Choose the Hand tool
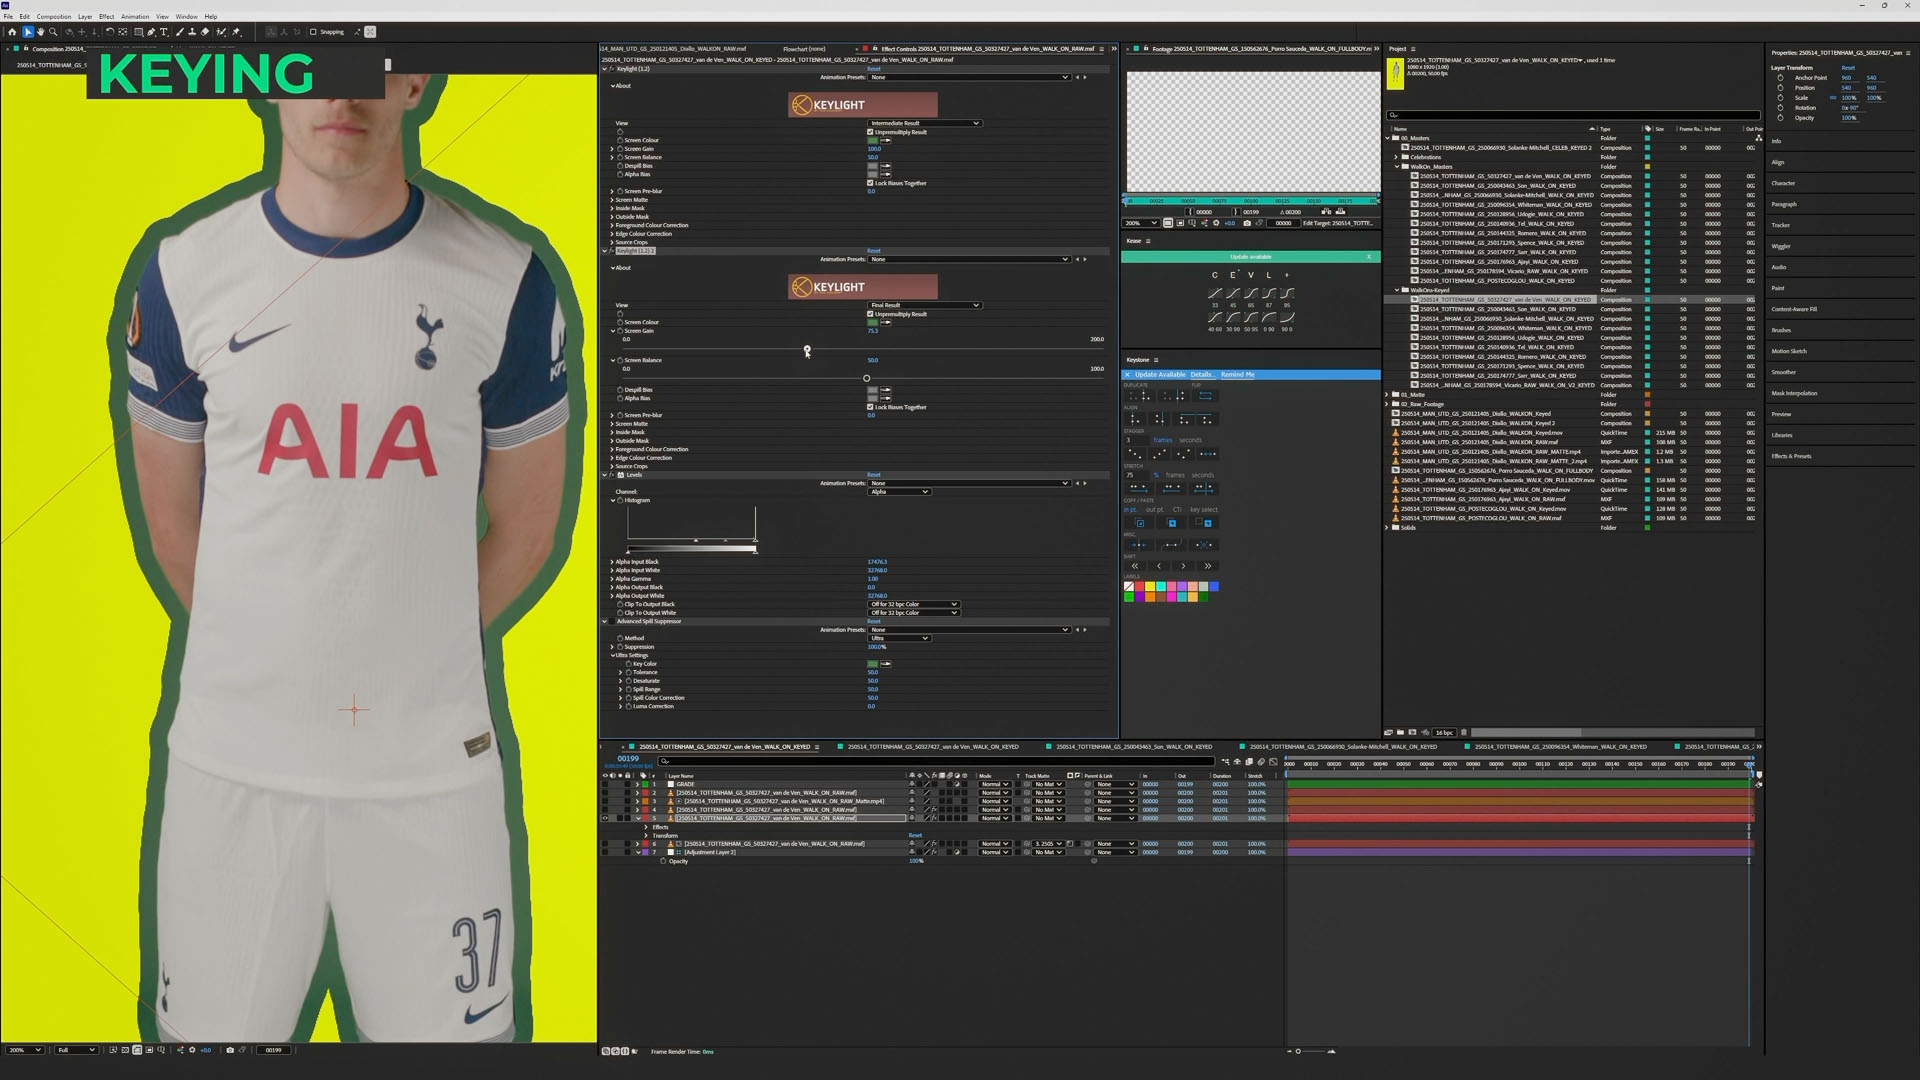The height and width of the screenshot is (1080, 1920). tap(41, 32)
